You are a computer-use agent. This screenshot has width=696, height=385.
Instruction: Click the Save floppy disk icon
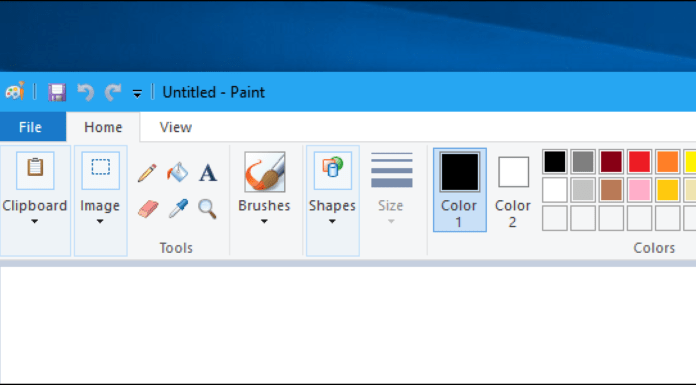click(57, 92)
